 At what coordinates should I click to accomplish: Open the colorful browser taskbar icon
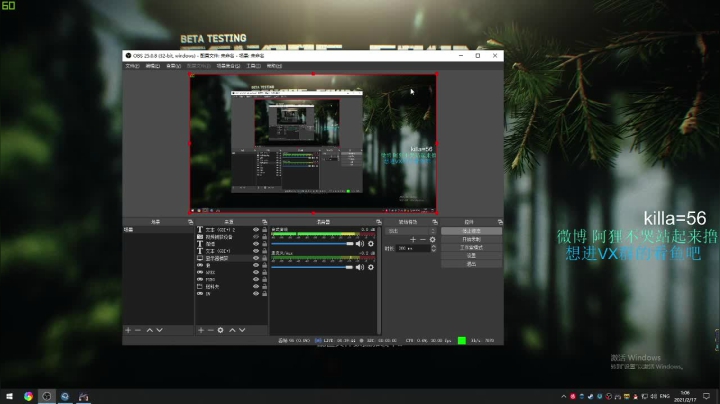pyautogui.click(x=28, y=396)
